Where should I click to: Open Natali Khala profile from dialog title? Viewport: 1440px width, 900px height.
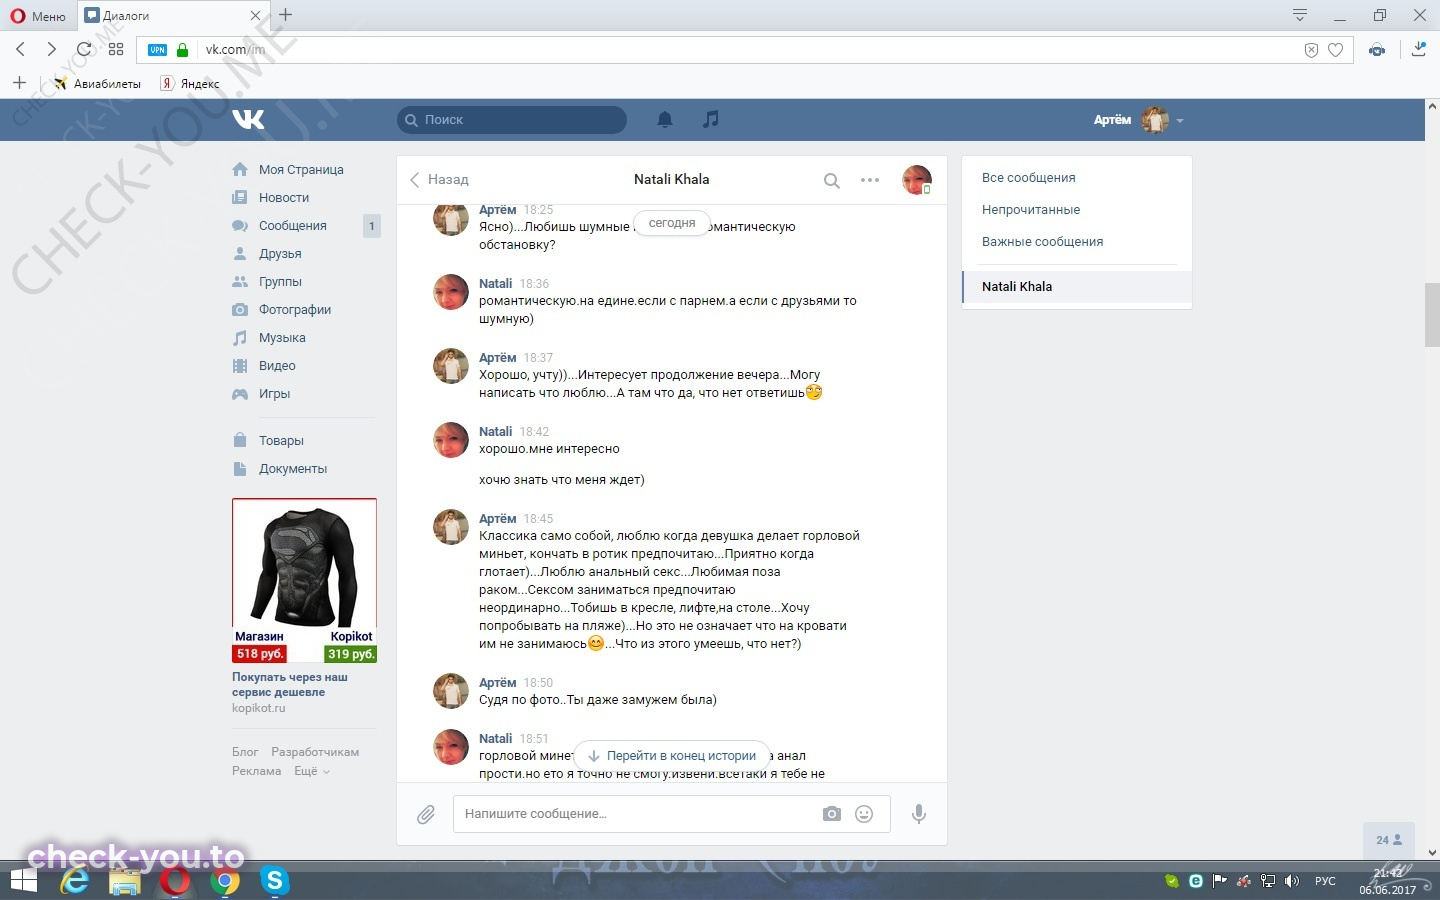click(671, 180)
